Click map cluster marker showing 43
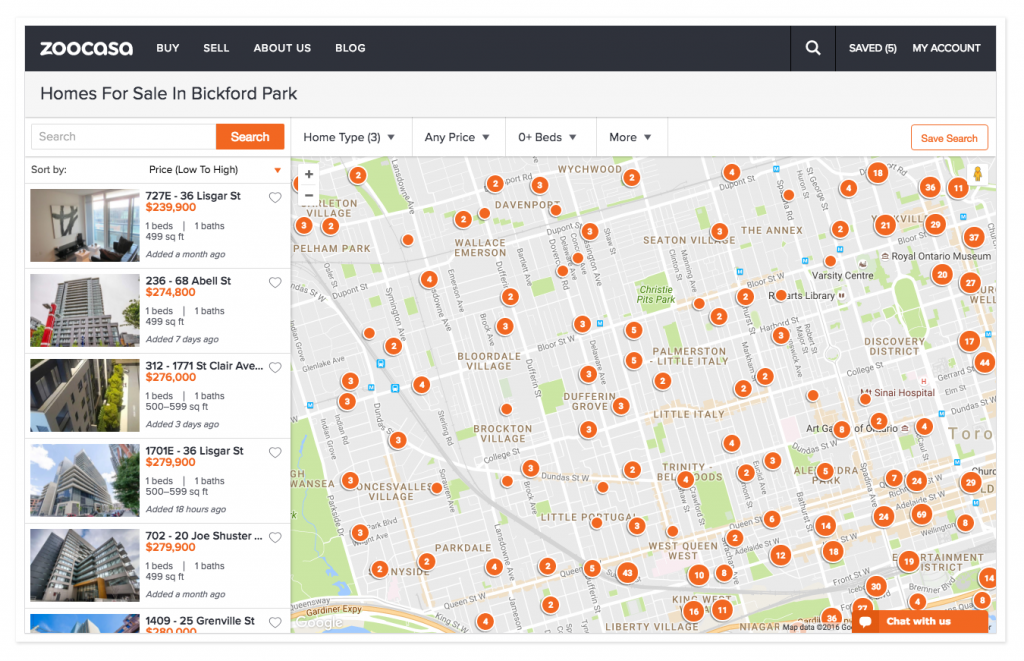The width and height of the screenshot is (1024, 661). (x=627, y=573)
